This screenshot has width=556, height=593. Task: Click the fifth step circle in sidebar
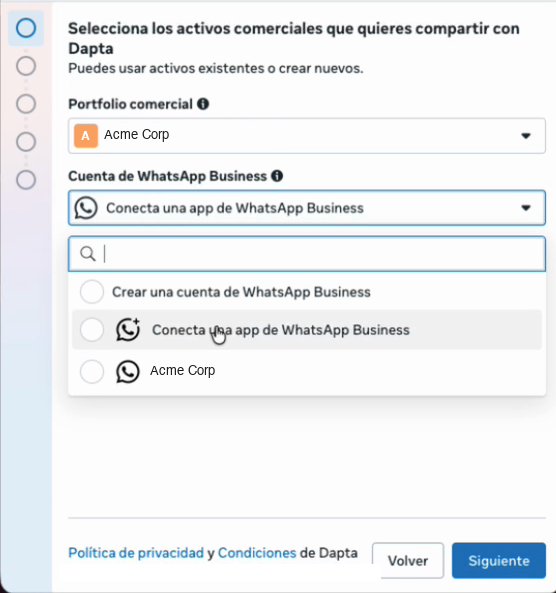point(26,180)
